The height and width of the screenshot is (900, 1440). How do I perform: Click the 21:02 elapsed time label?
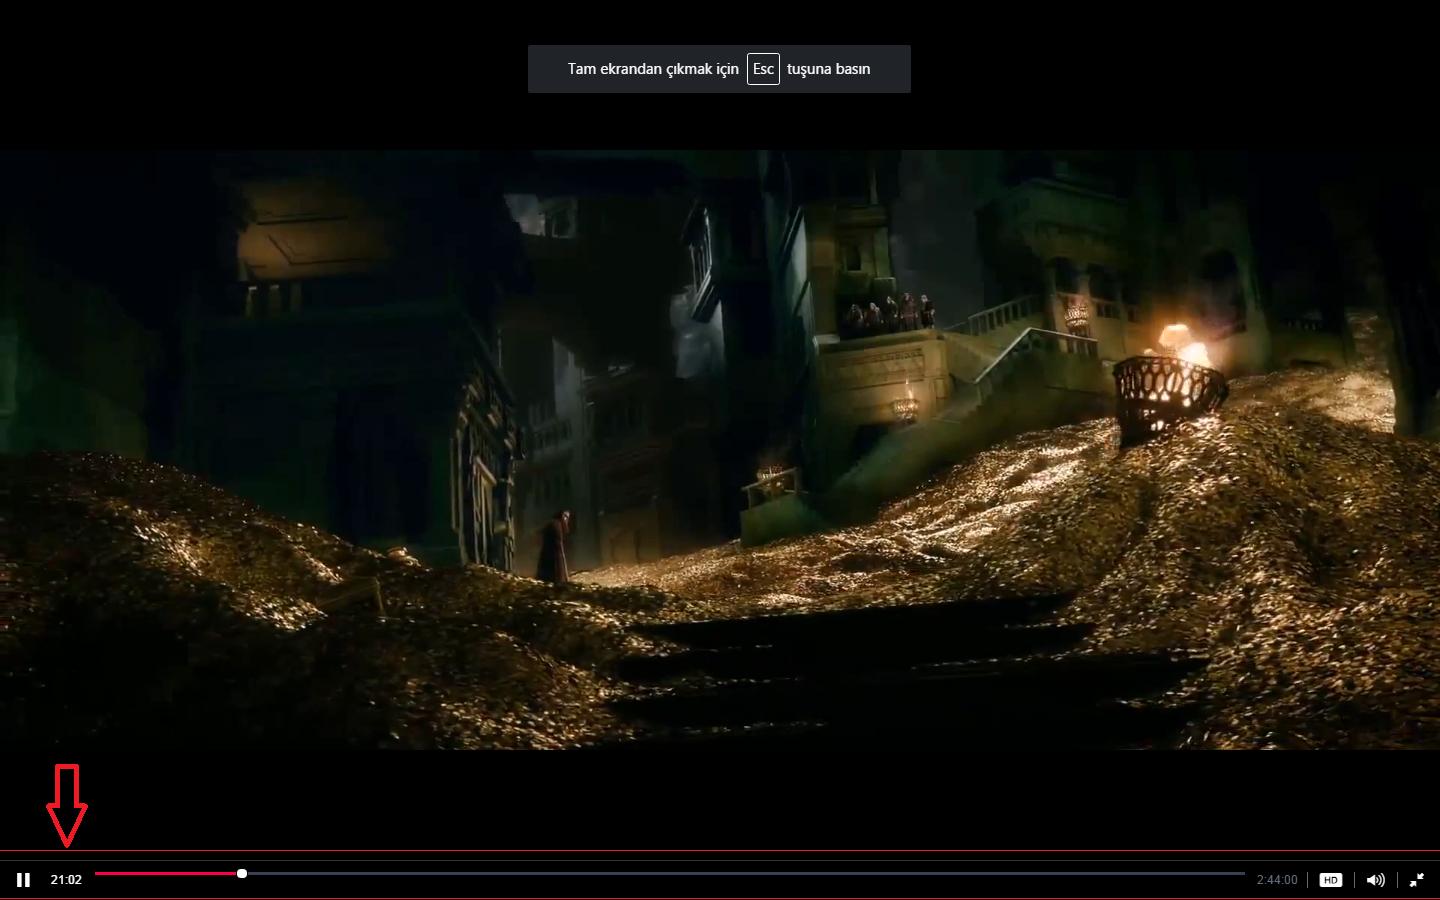pos(66,880)
